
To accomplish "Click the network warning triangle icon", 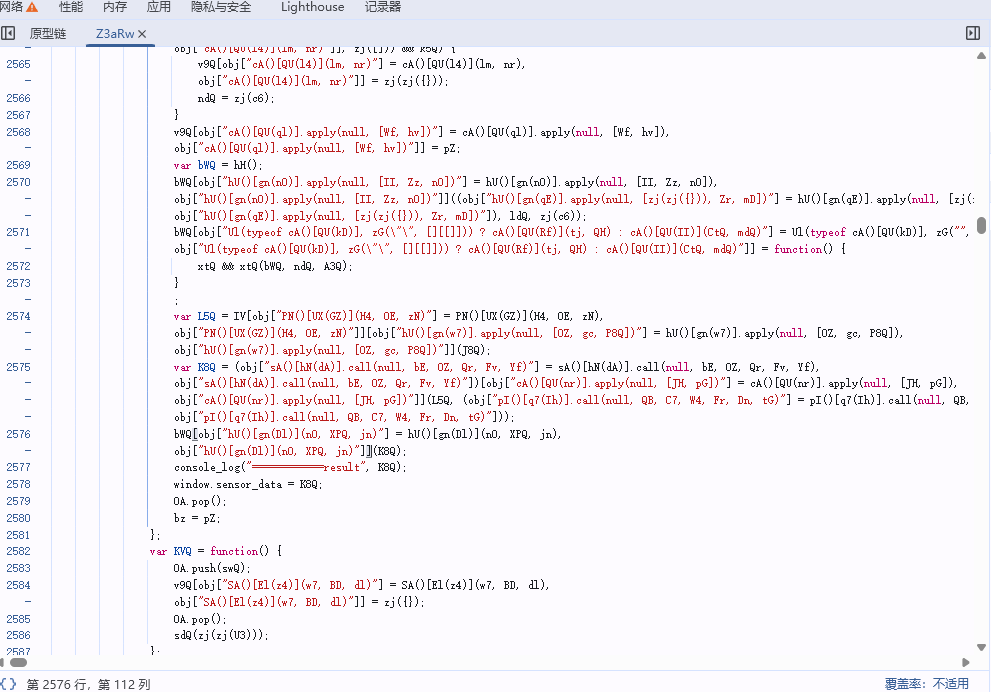I will click(32, 8).
